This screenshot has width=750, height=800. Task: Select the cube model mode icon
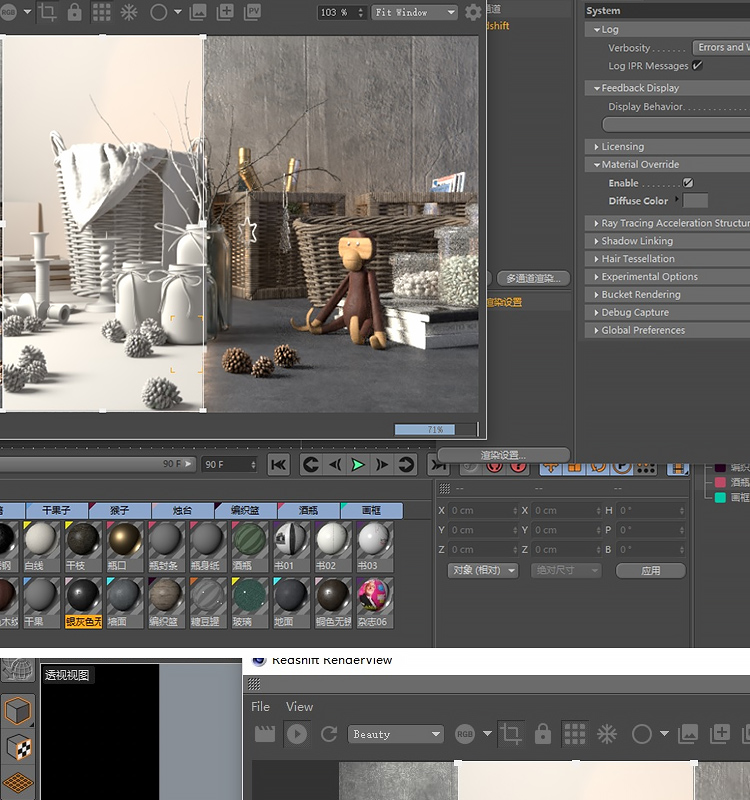pos(19,711)
